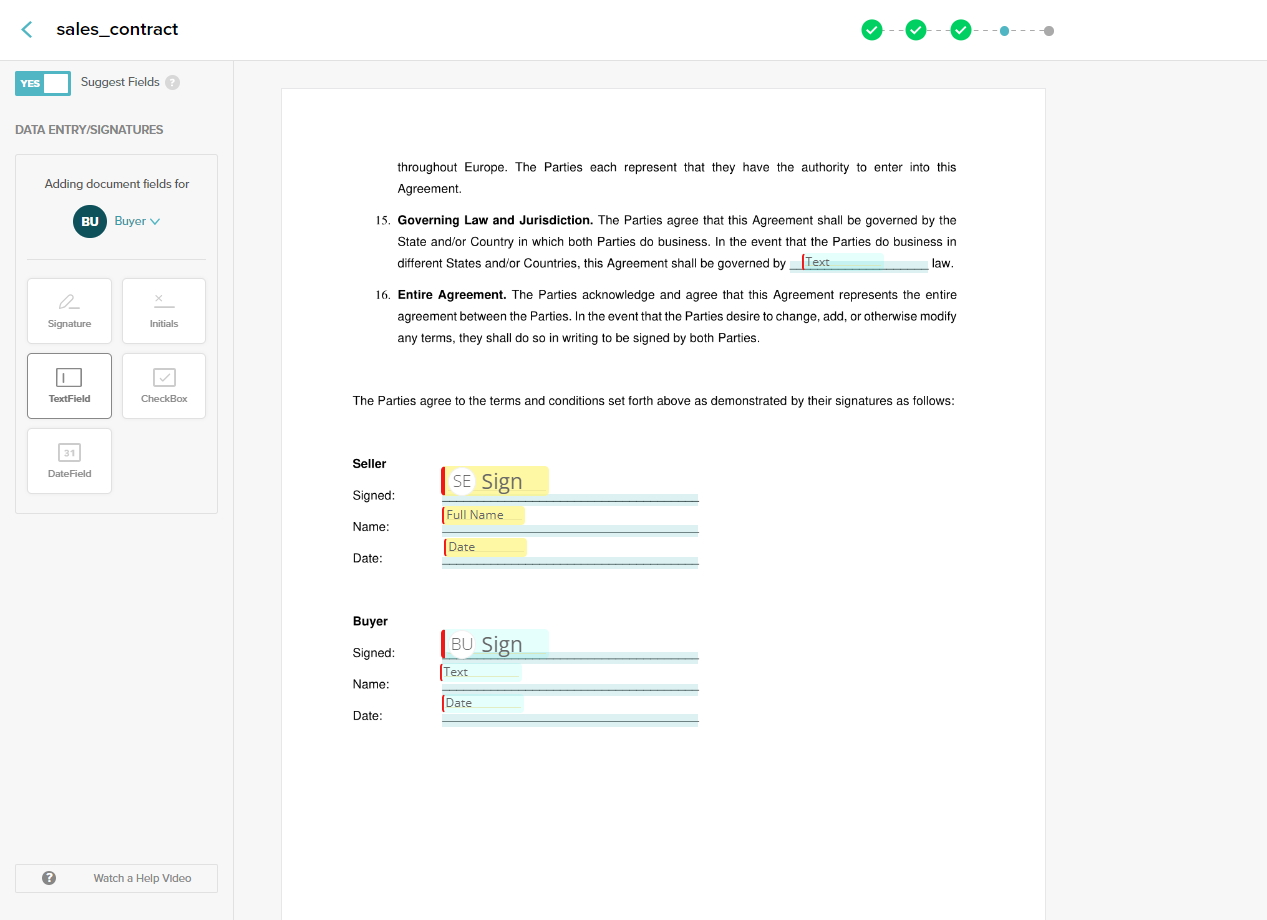
Task: Select the DateField tool
Action: pyautogui.click(x=69, y=460)
